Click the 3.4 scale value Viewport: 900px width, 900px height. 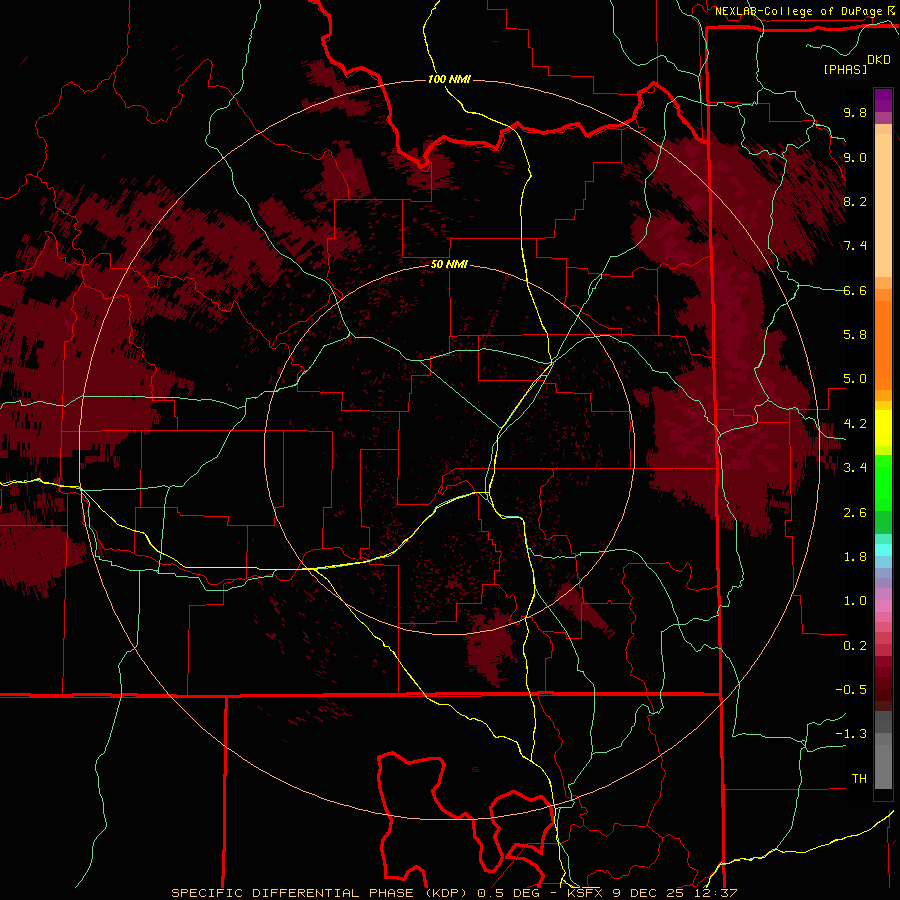point(855,468)
